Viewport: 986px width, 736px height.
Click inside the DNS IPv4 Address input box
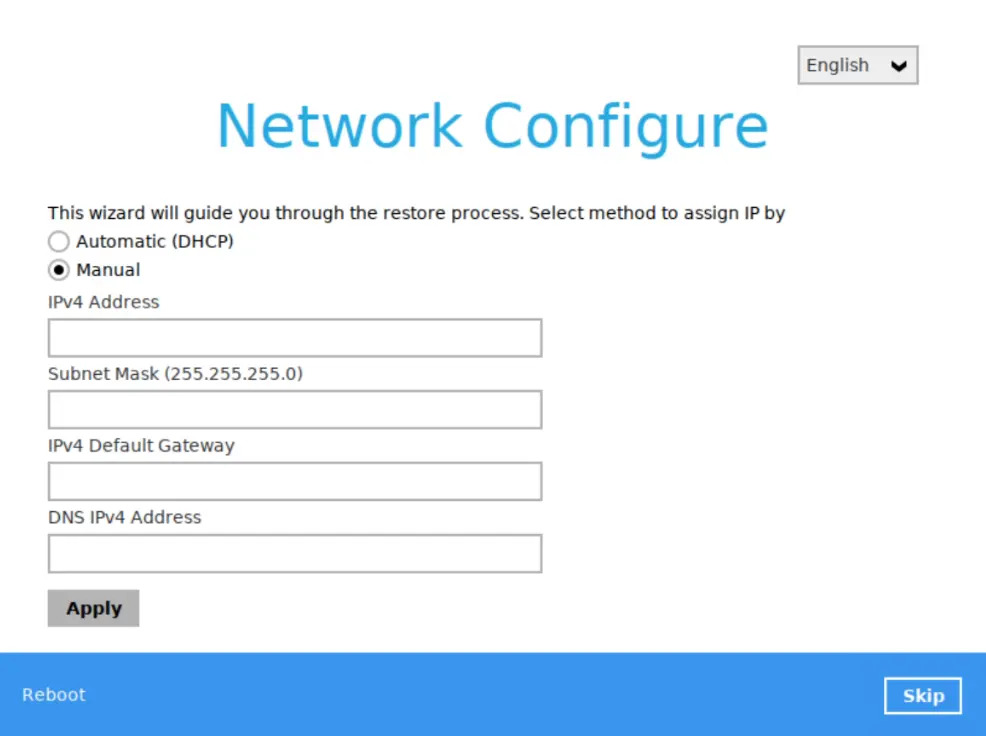click(295, 553)
